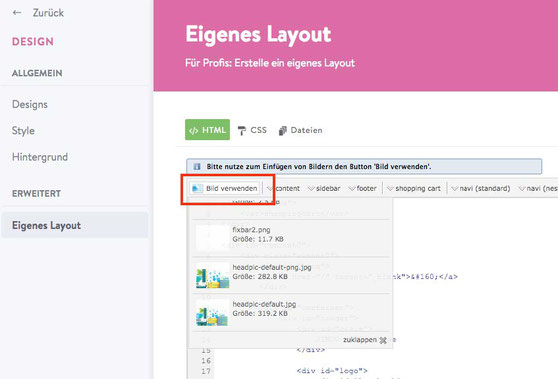Select the headpic-default.jpg file entry
This screenshot has height=379, width=558.
click(x=291, y=312)
